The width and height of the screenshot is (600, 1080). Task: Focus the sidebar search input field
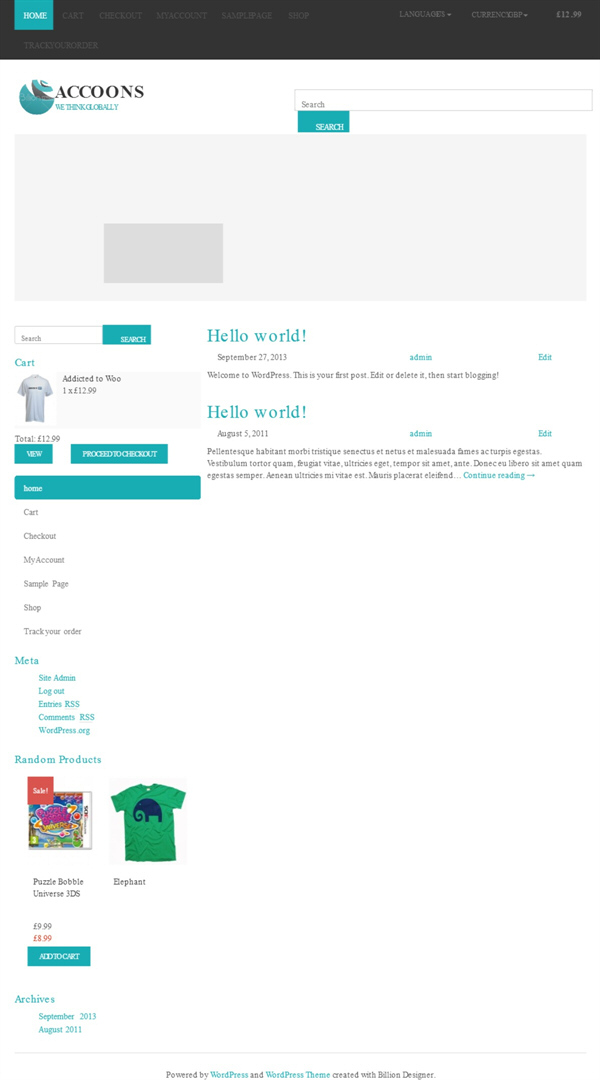59,335
